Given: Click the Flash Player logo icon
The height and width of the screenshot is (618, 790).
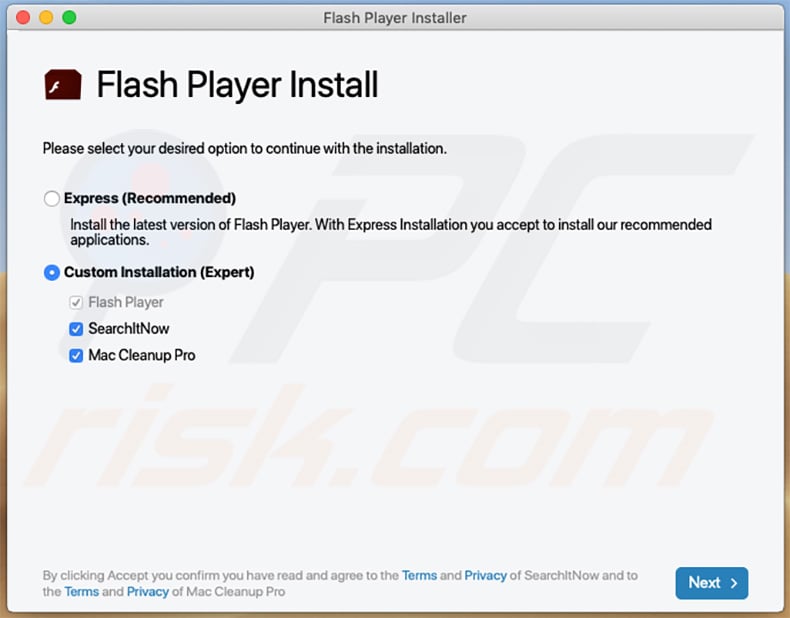Looking at the screenshot, I should [x=63, y=84].
